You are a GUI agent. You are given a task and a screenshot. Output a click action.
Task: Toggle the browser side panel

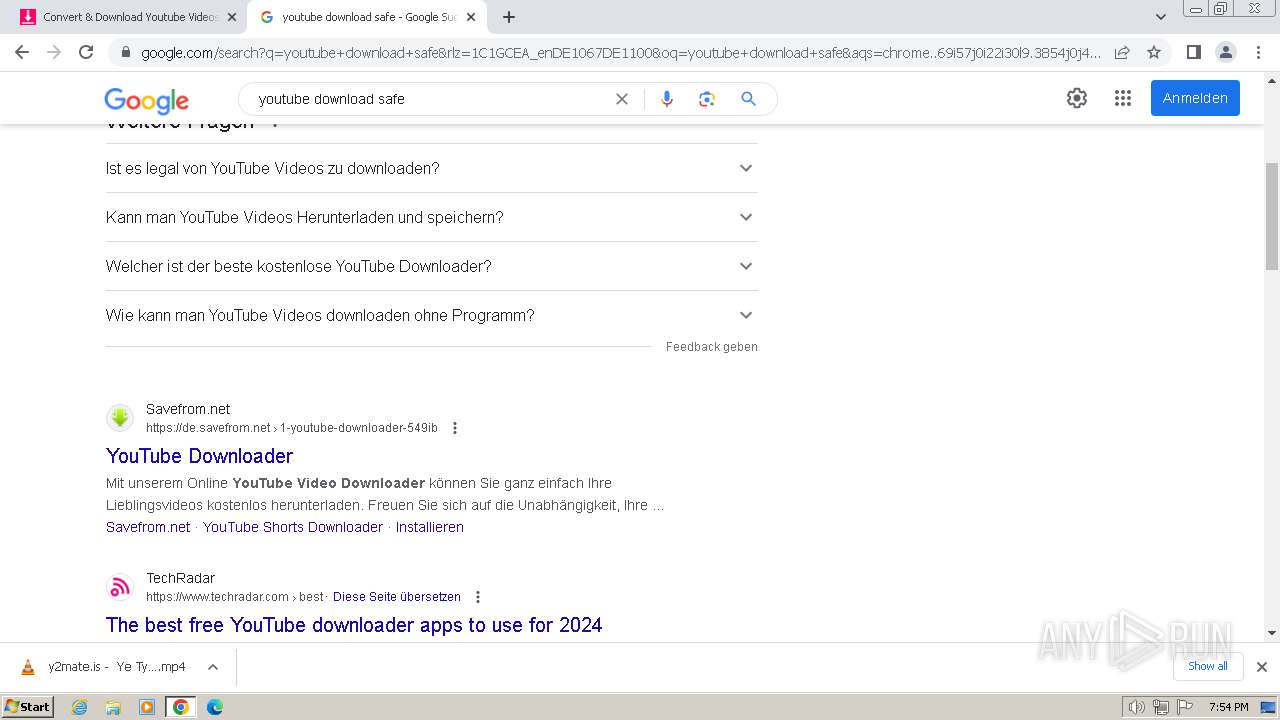(x=1193, y=52)
